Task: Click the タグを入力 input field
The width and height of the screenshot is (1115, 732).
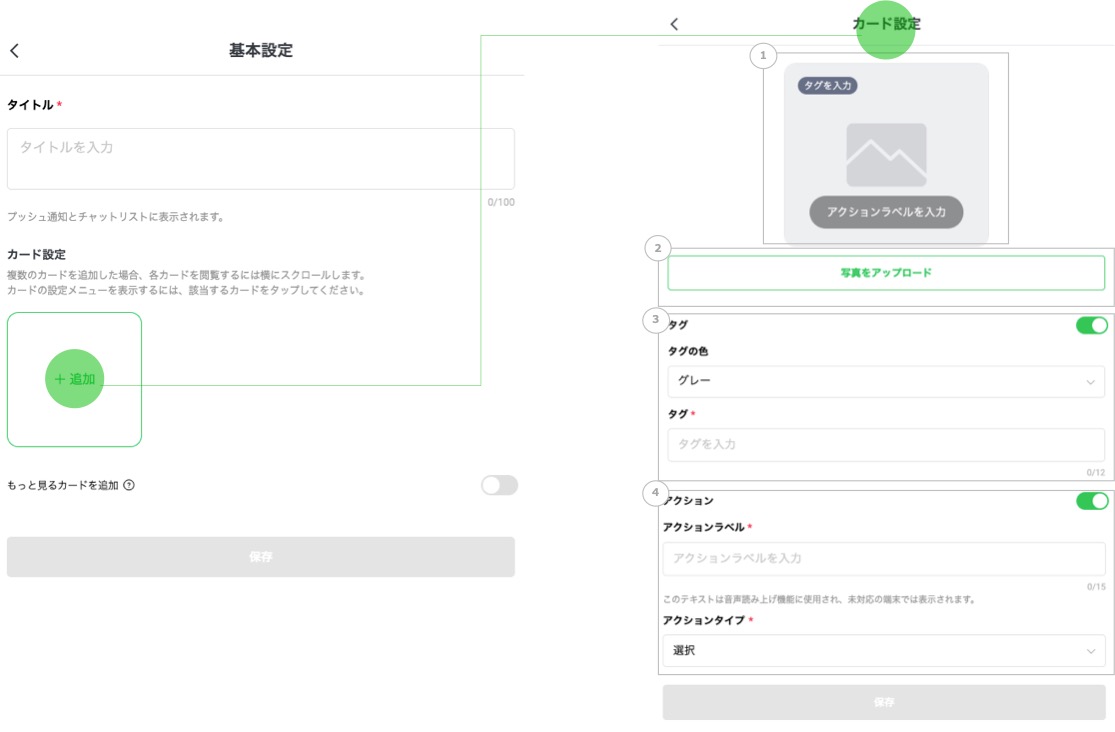Action: (x=886, y=444)
